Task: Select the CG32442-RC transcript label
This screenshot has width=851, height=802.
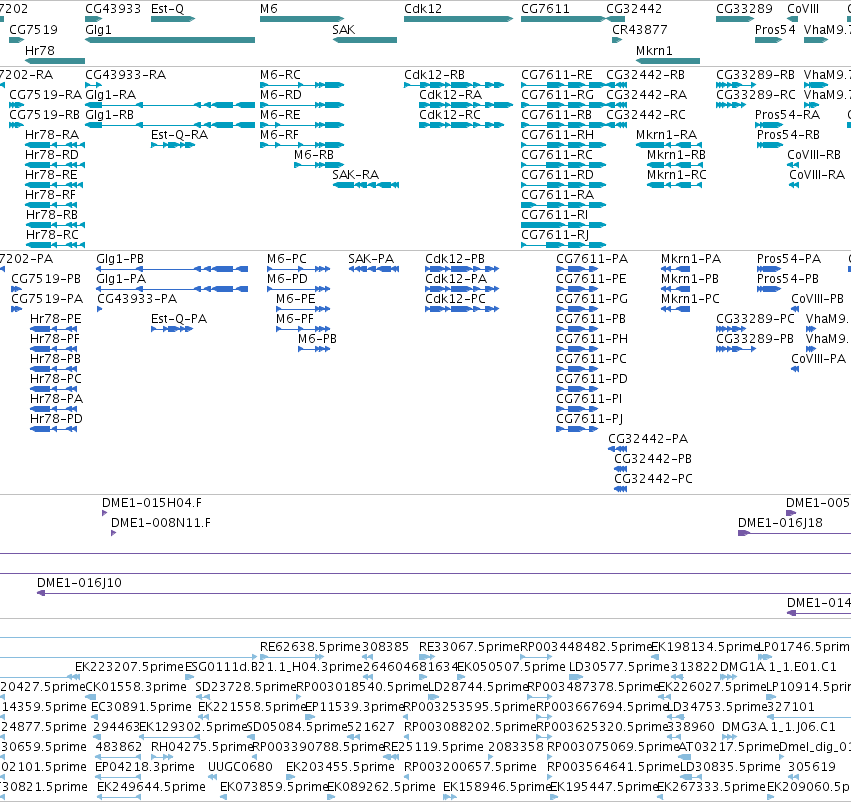Action: point(645,114)
